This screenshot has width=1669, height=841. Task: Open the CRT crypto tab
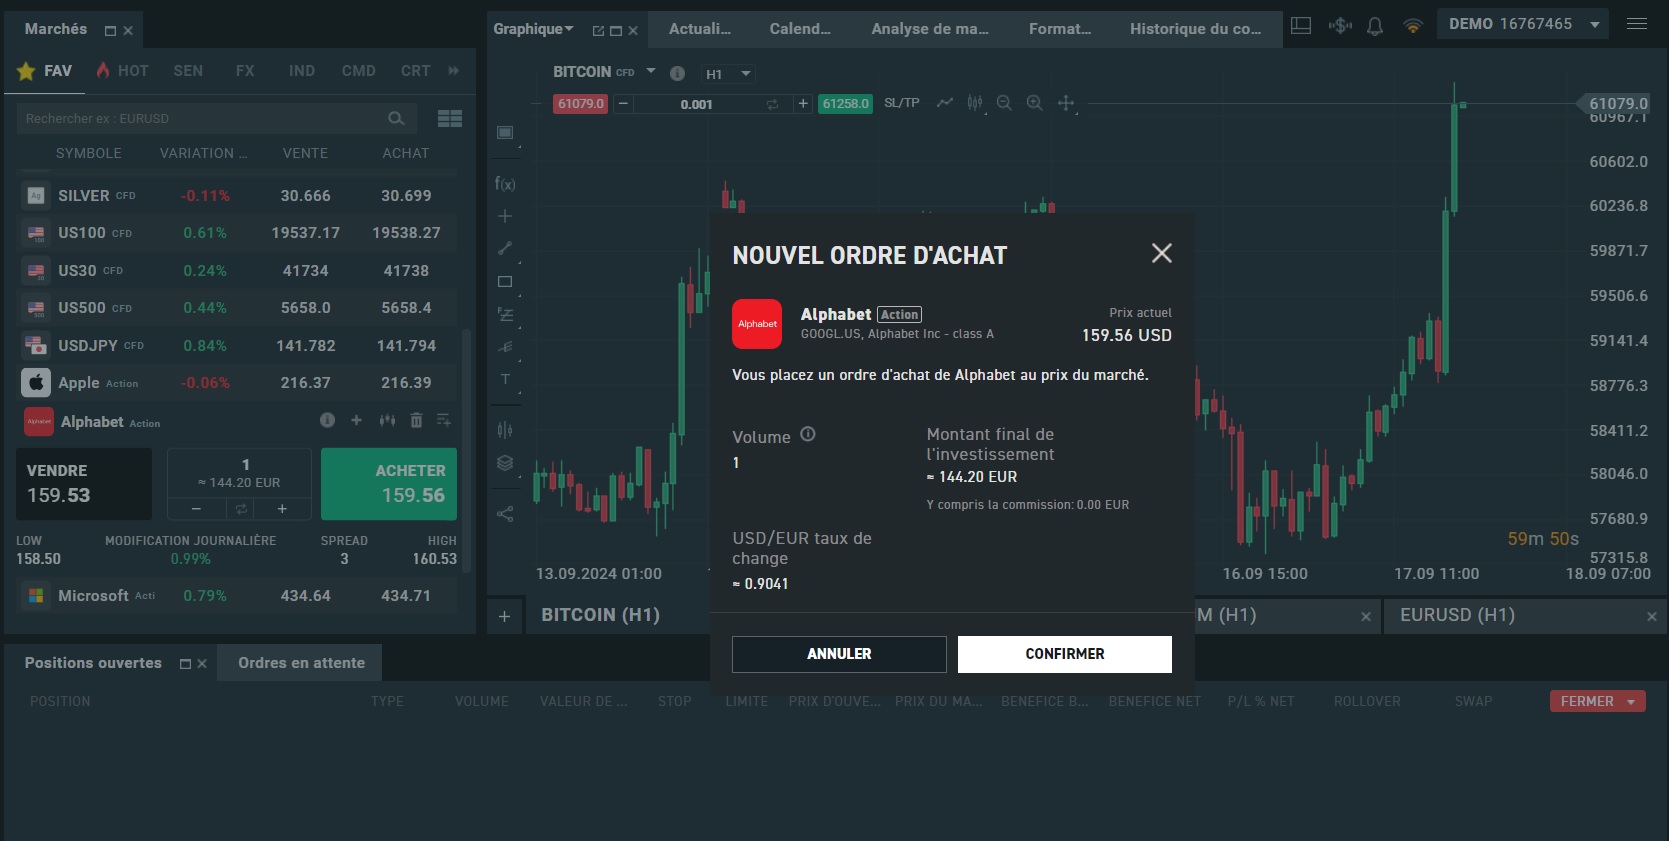(416, 71)
